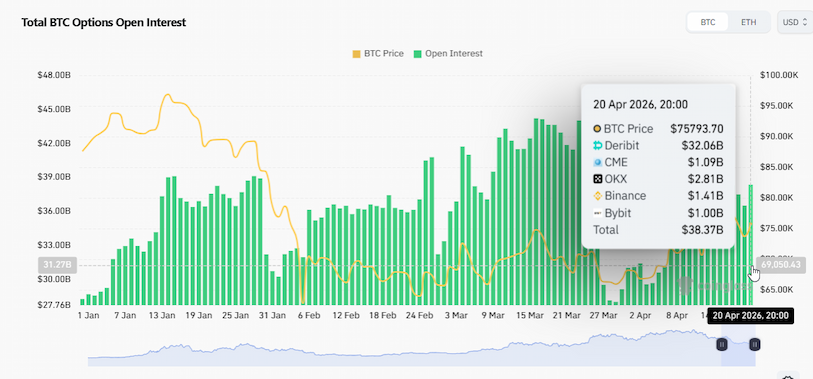Click the 2 Apr x-axis label
The width and height of the screenshot is (813, 379).
(x=640, y=315)
